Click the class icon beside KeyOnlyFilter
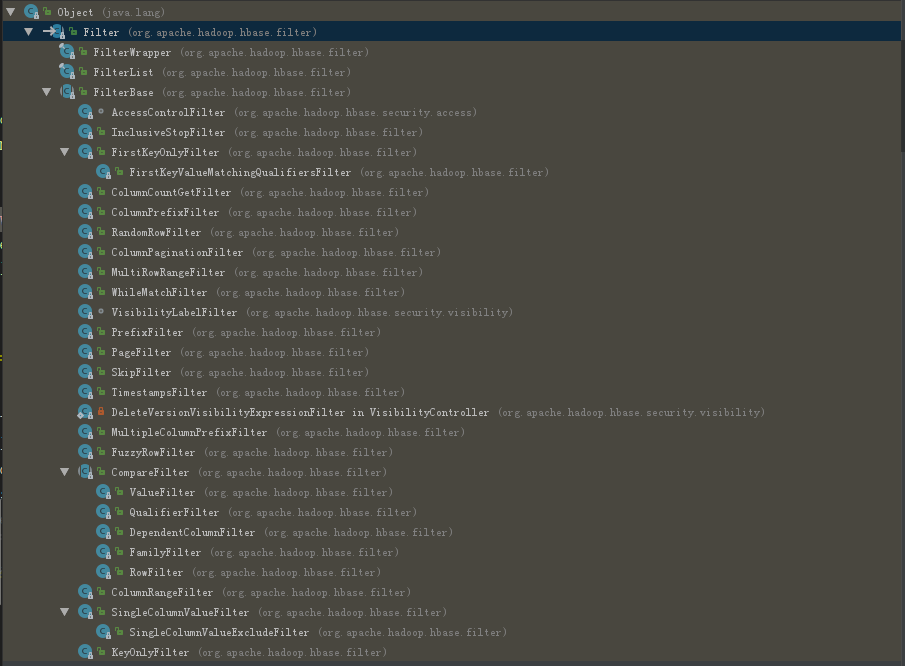 [x=85, y=652]
